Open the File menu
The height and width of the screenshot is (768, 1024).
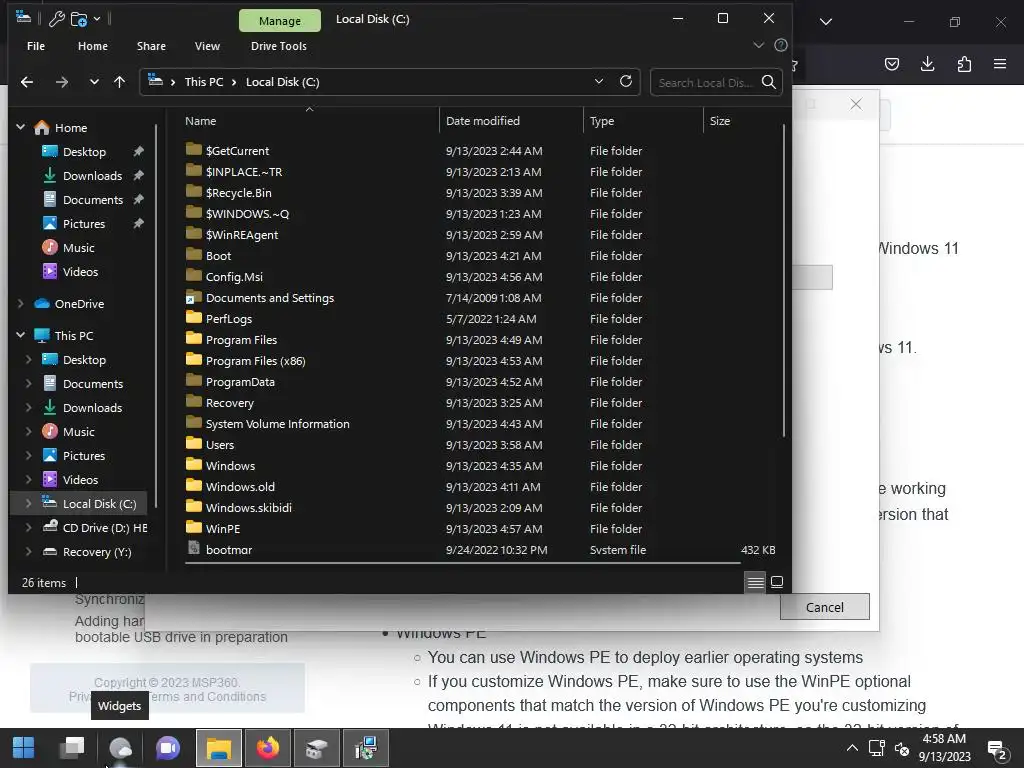[36, 46]
